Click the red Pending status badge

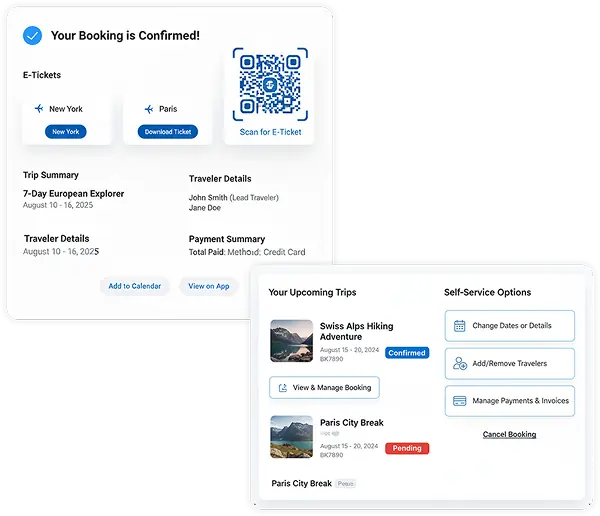coord(407,448)
